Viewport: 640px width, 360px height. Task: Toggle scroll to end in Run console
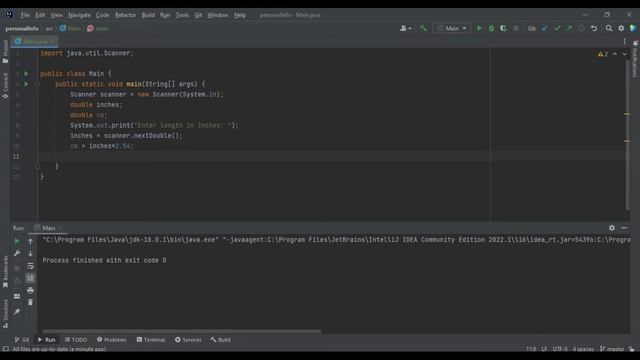coord(30,278)
